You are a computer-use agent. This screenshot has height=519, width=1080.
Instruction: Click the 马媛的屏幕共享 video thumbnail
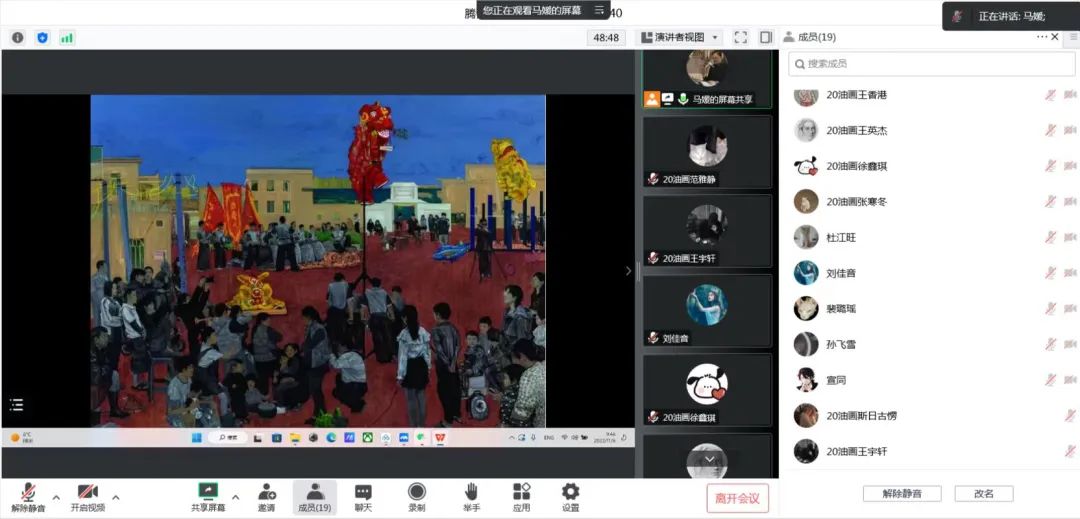(707, 78)
